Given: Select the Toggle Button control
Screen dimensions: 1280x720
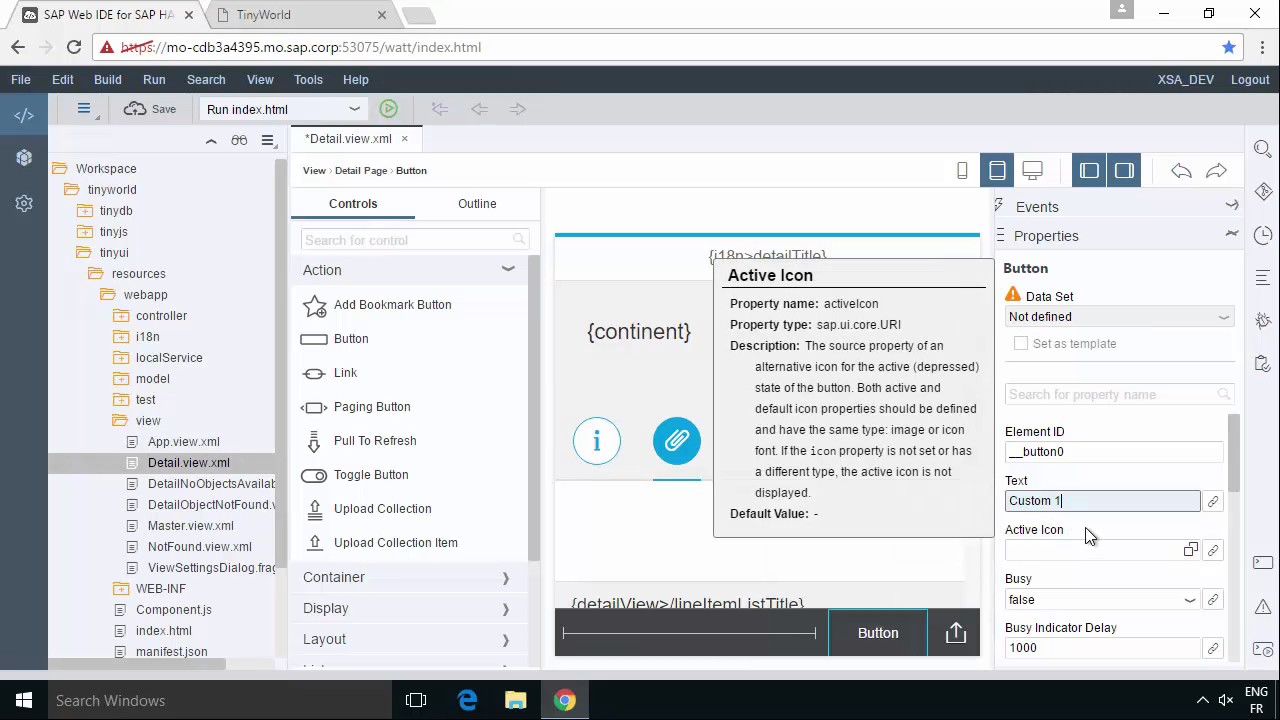Looking at the screenshot, I should click(x=371, y=475).
